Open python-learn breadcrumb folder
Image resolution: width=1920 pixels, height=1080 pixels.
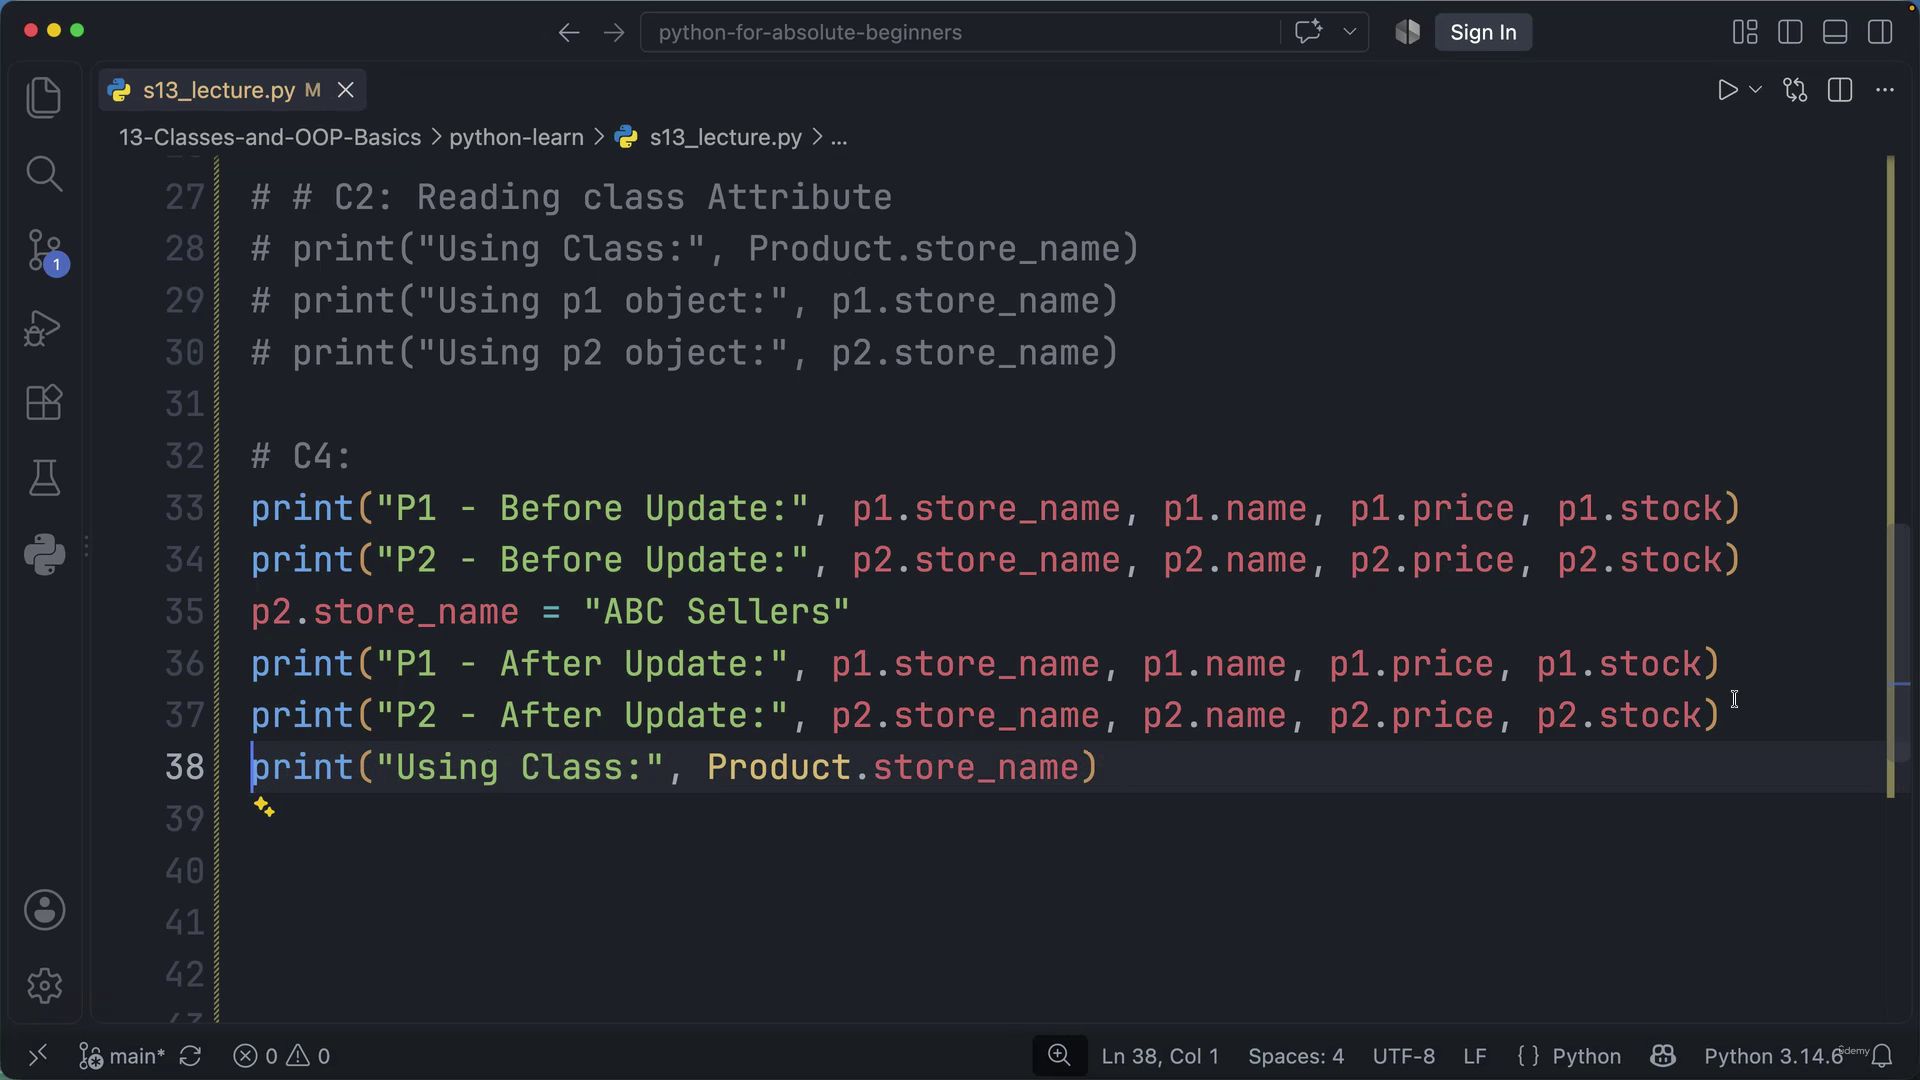516,137
